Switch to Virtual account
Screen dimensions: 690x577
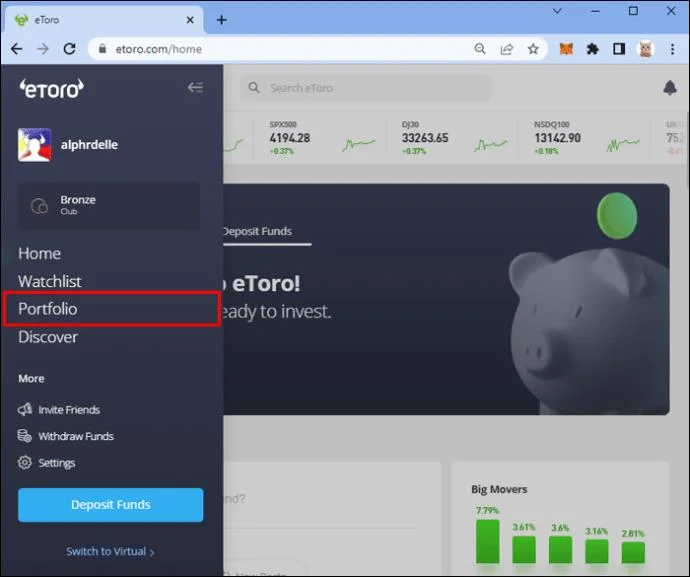[x=110, y=551]
